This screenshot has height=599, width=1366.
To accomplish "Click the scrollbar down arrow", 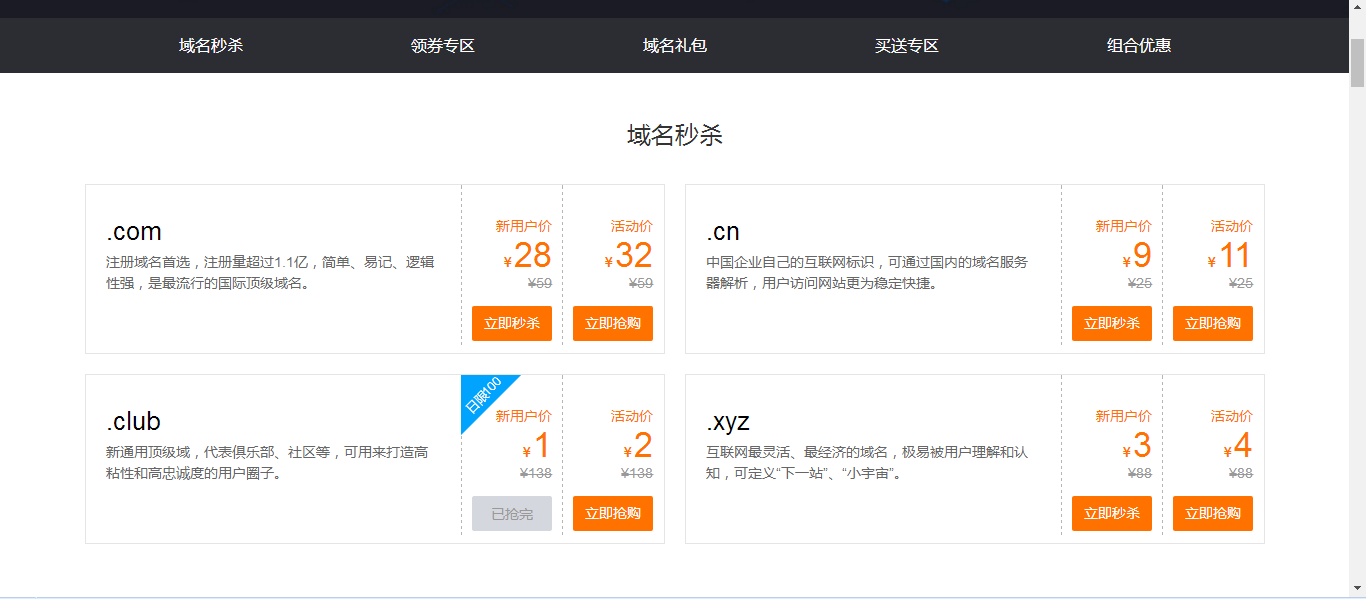I will (x=1357, y=589).
